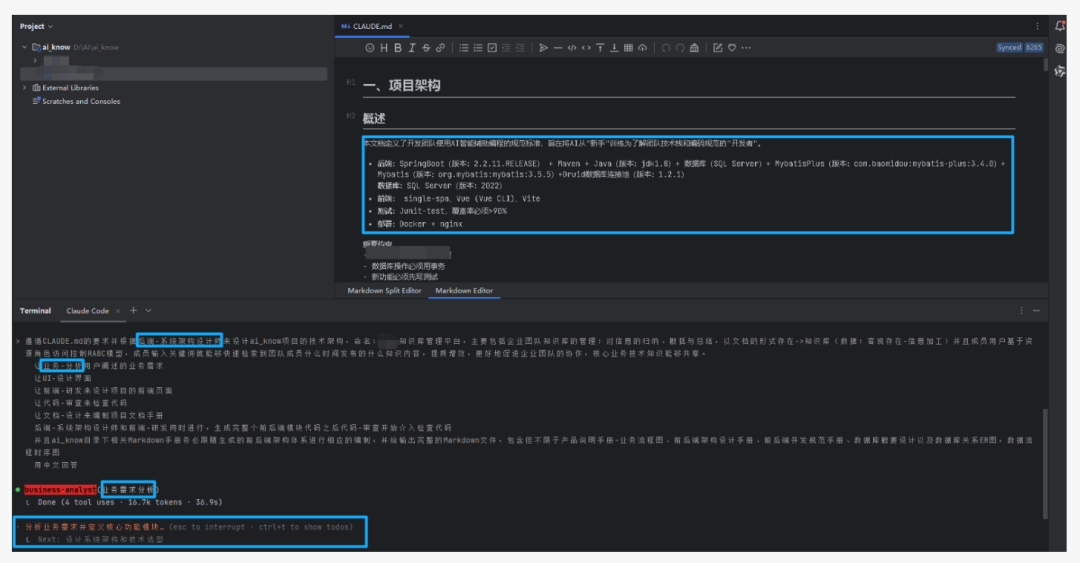Click the Done 4 tool uses status line
The image size is (1080, 563).
(x=129, y=502)
